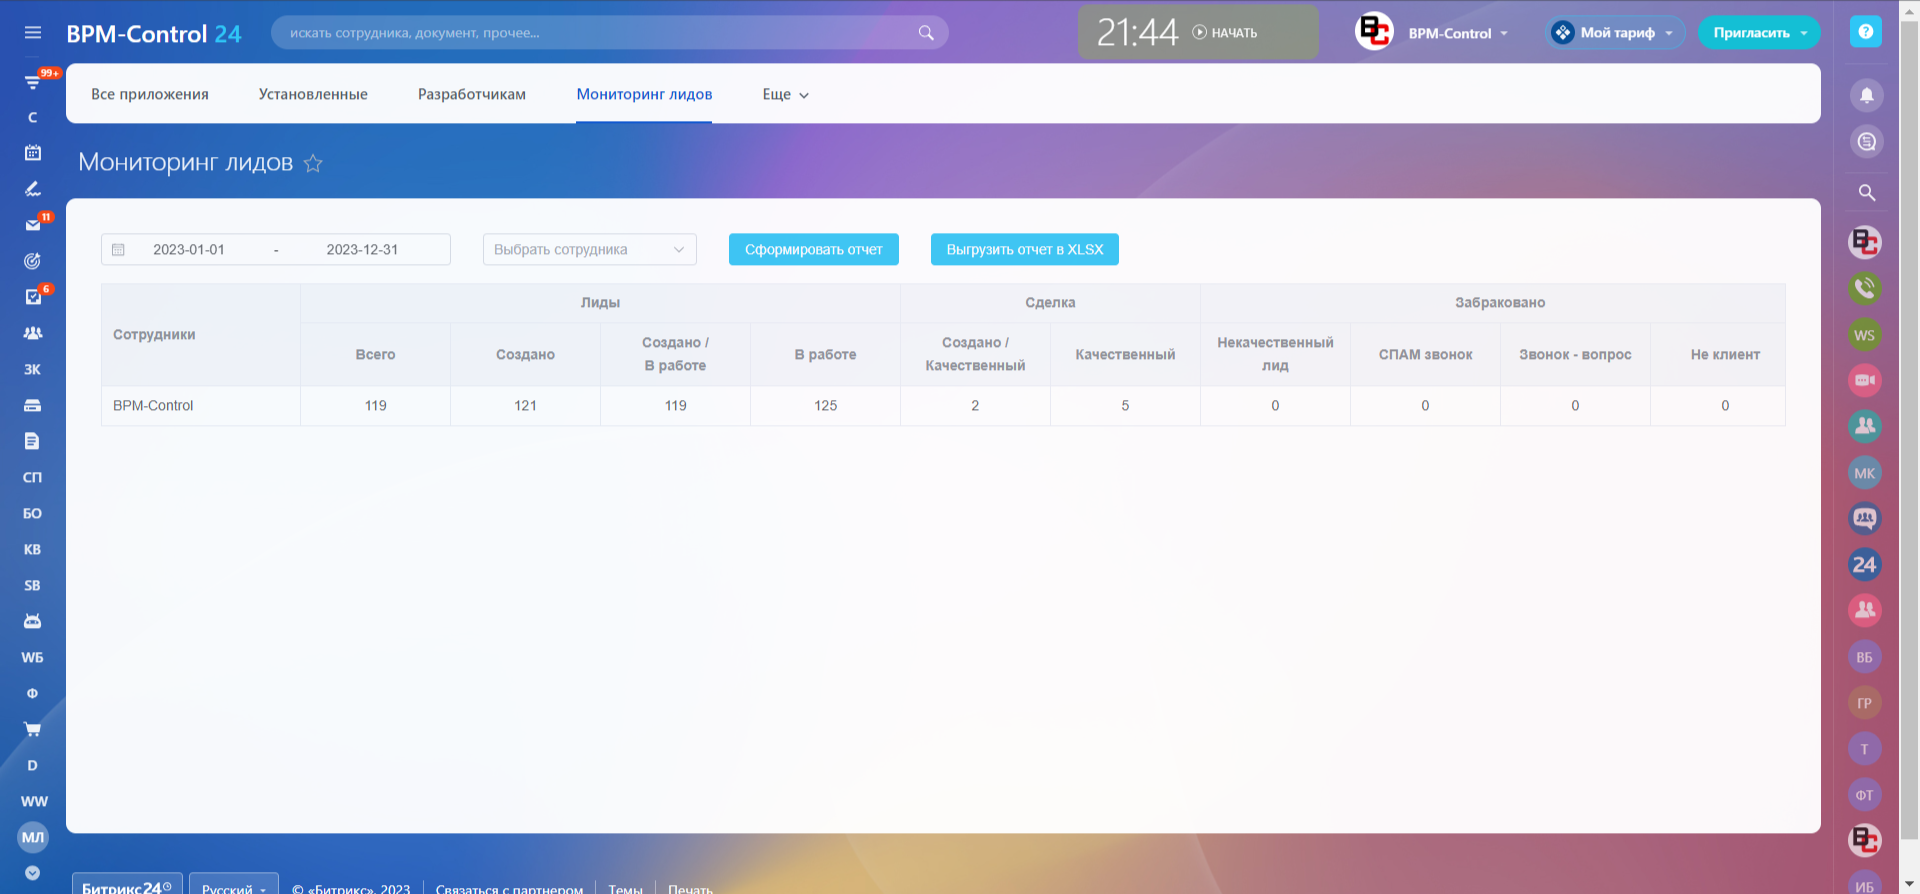Switch to Установленные tab

pos(313,94)
